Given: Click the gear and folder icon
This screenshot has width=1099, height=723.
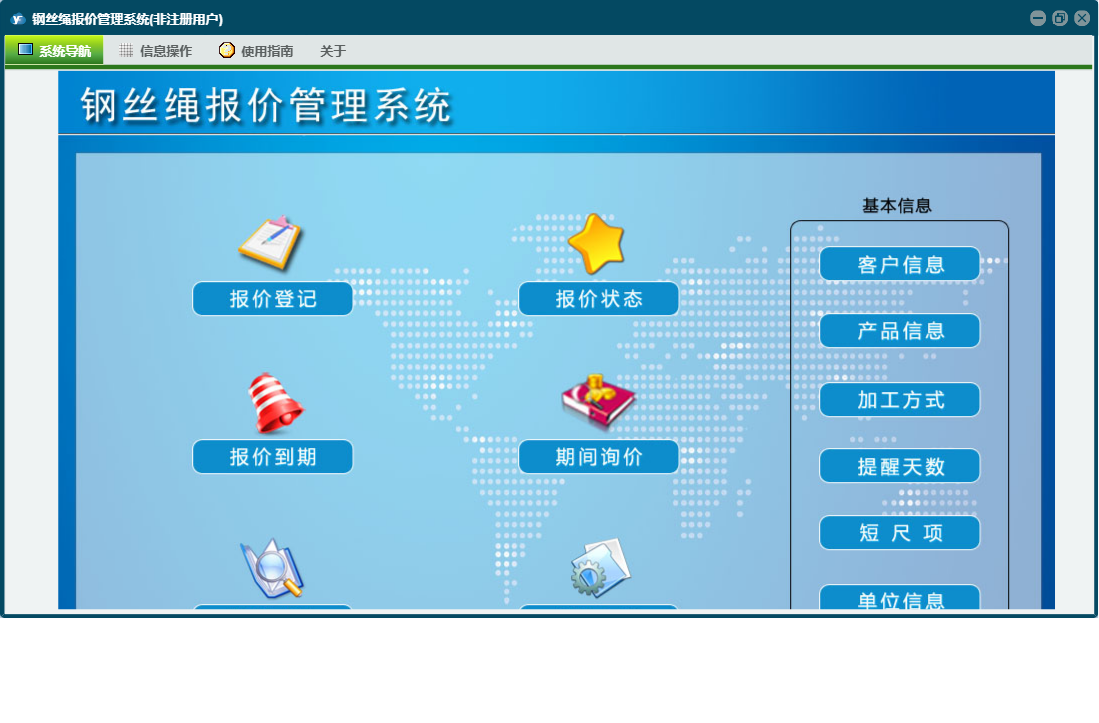Looking at the screenshot, I should coord(600,568).
